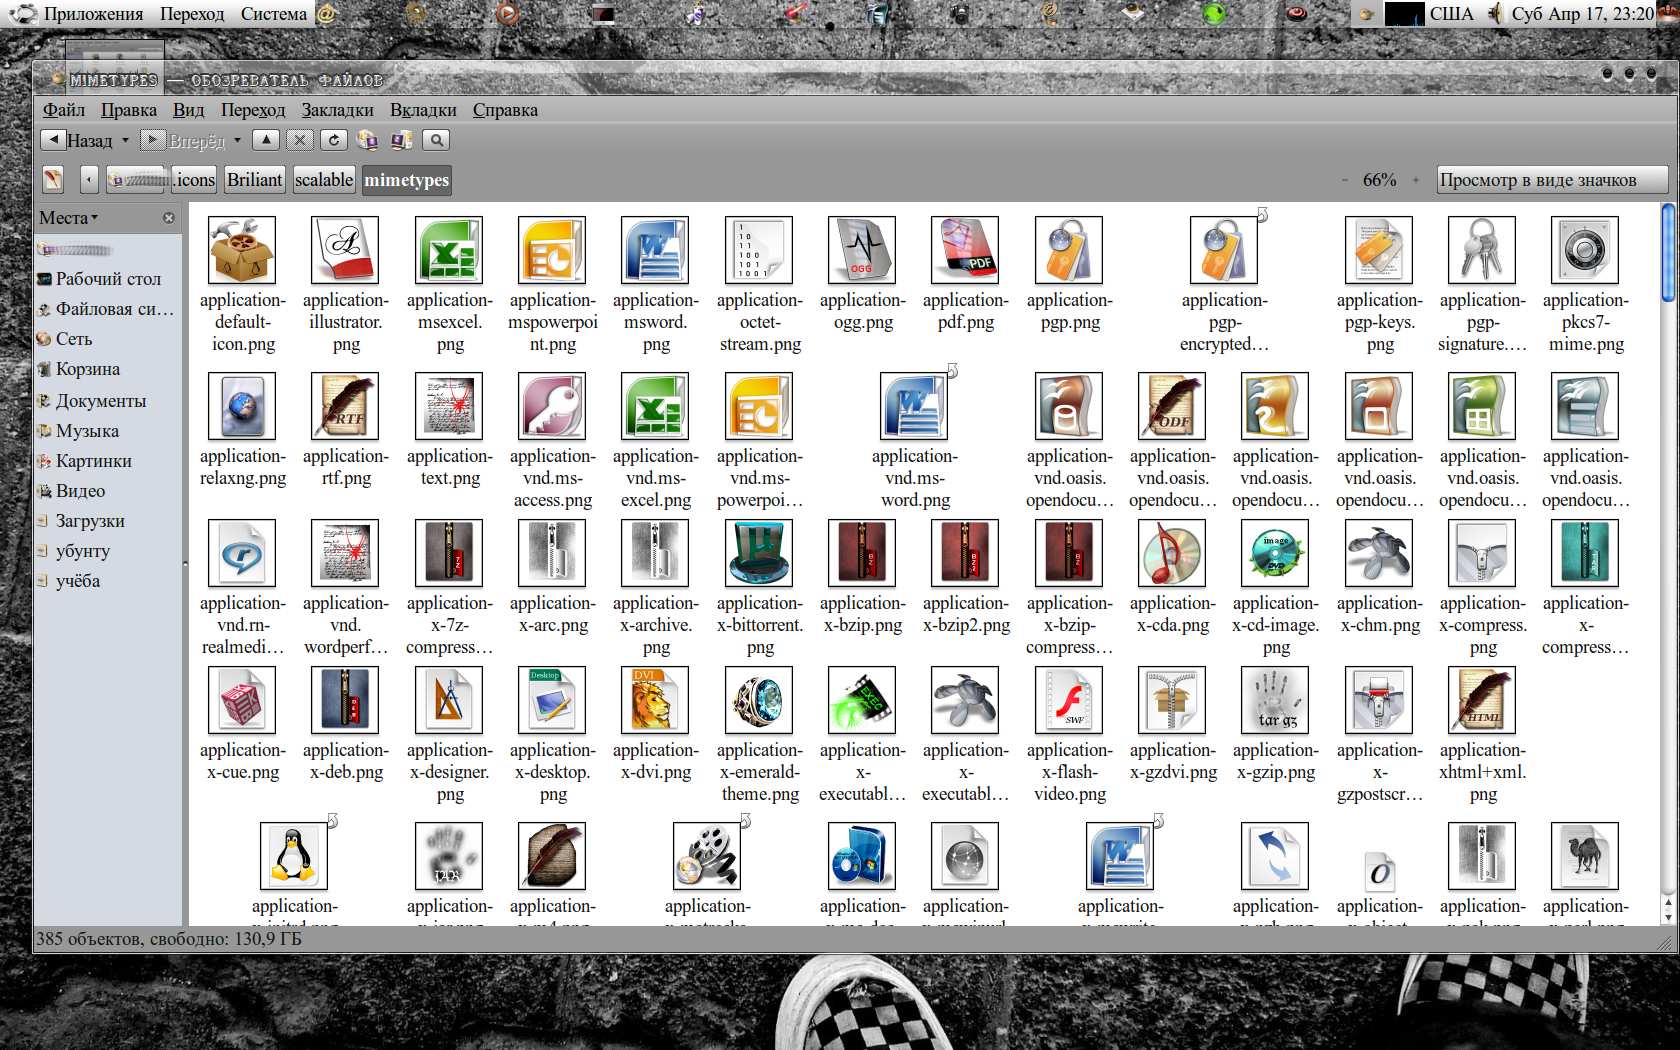The height and width of the screenshot is (1050, 1680).
Task: Go to scalable path button
Action: pyautogui.click(x=324, y=180)
